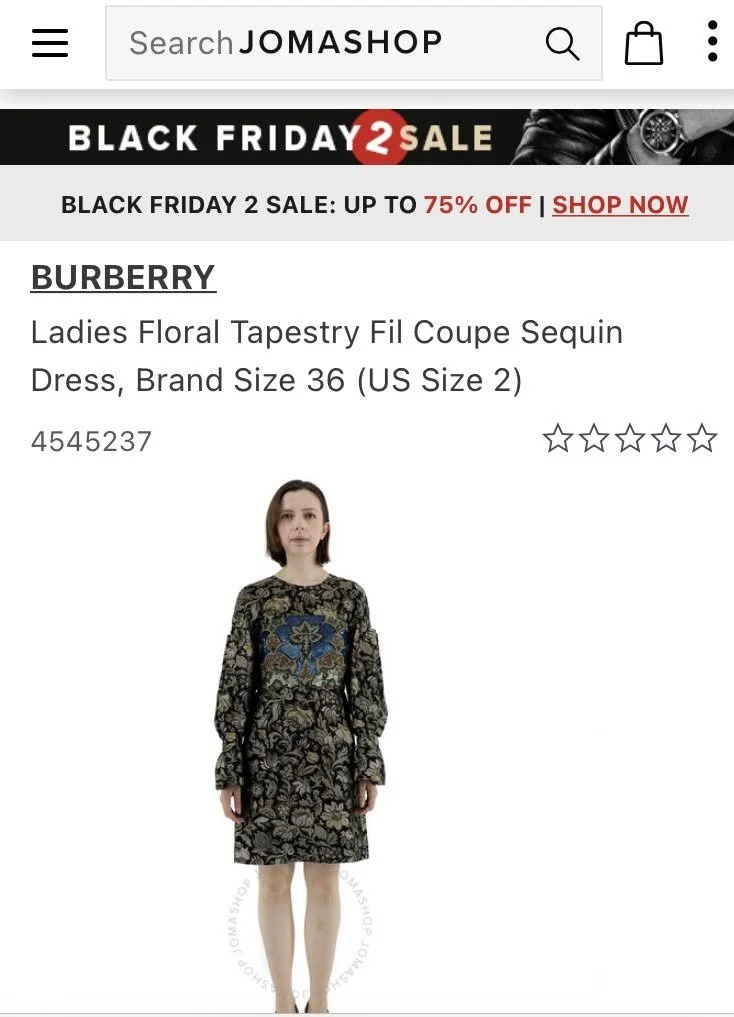Click the fourth rating star

pos(666,438)
